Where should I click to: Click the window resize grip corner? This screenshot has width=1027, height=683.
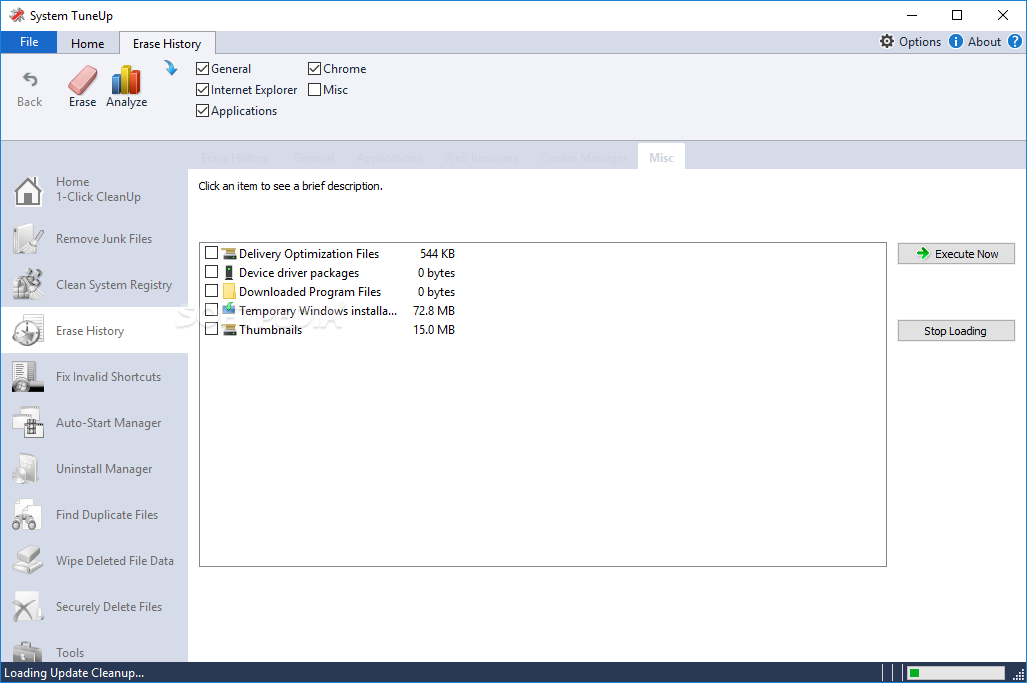pyautogui.click(x=1018, y=674)
